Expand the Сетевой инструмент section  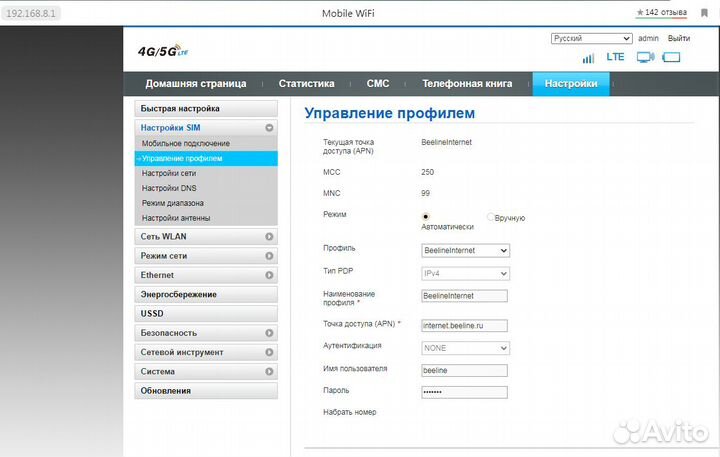(206, 352)
